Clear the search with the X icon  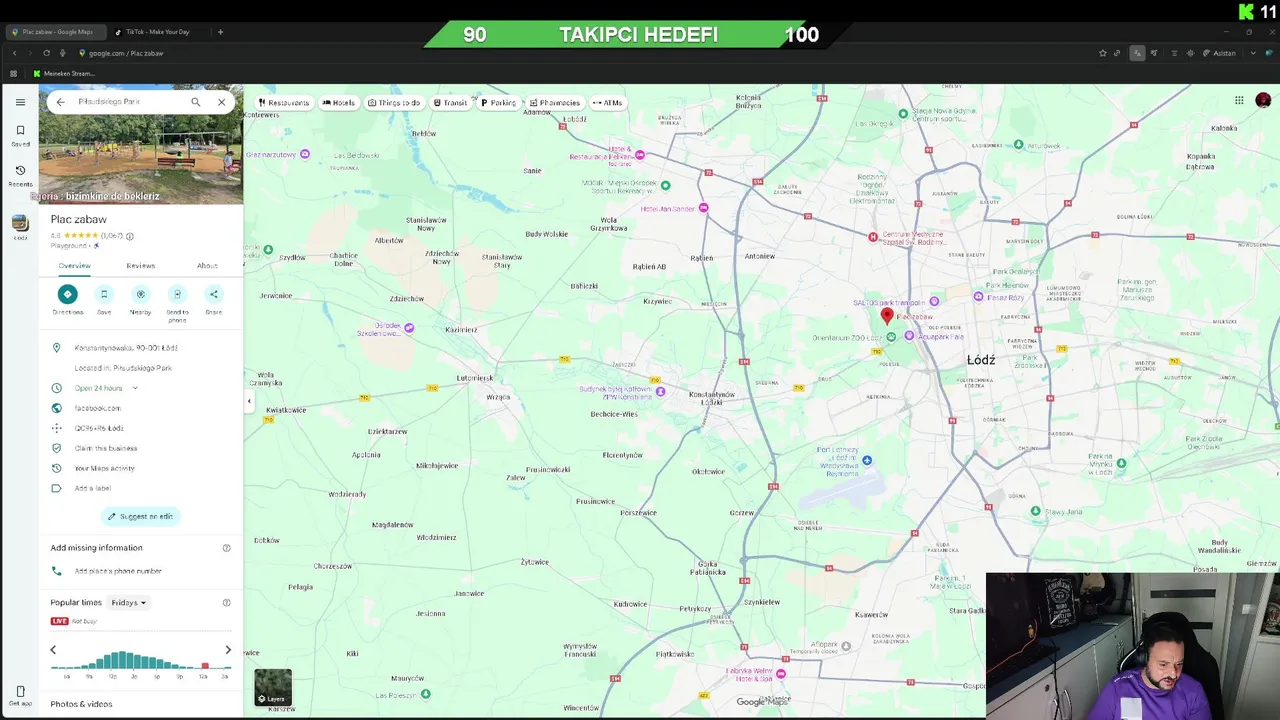(x=222, y=102)
